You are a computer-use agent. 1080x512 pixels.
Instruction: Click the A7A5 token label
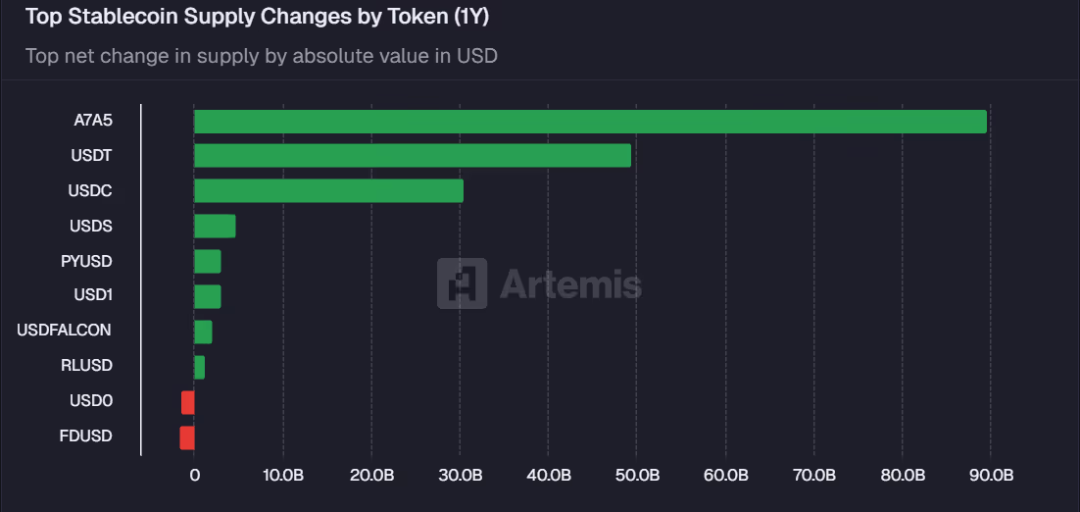click(x=93, y=121)
